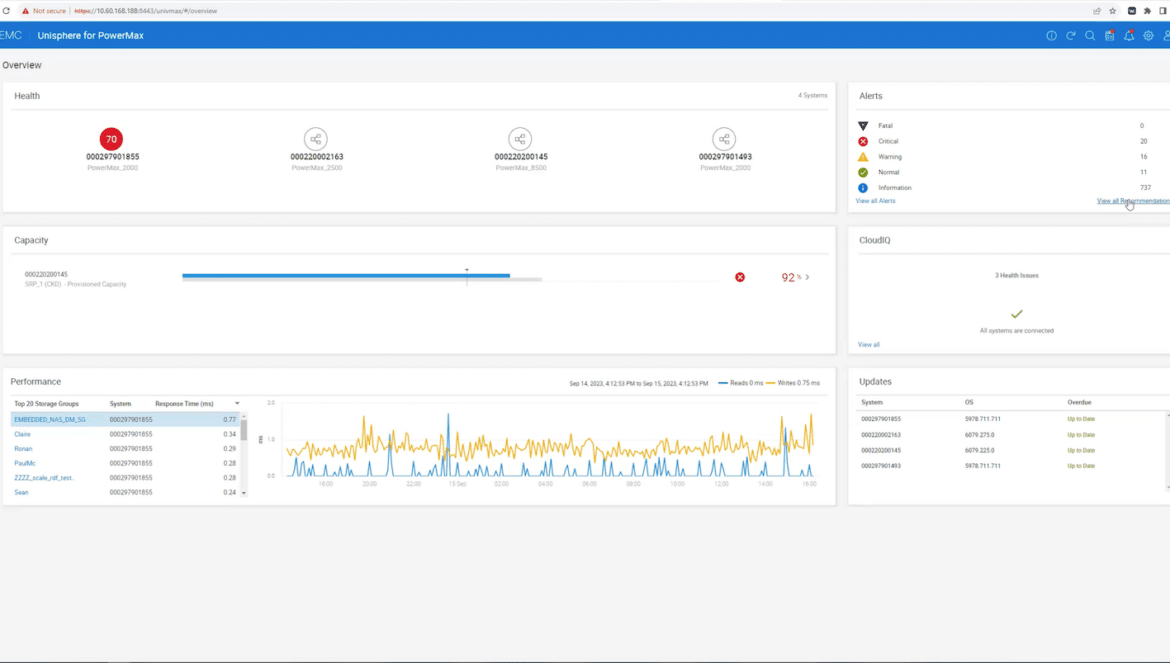Screen dimensions: 1170x663
Task: Open the browser extensions puzzle icon
Action: (1147, 11)
